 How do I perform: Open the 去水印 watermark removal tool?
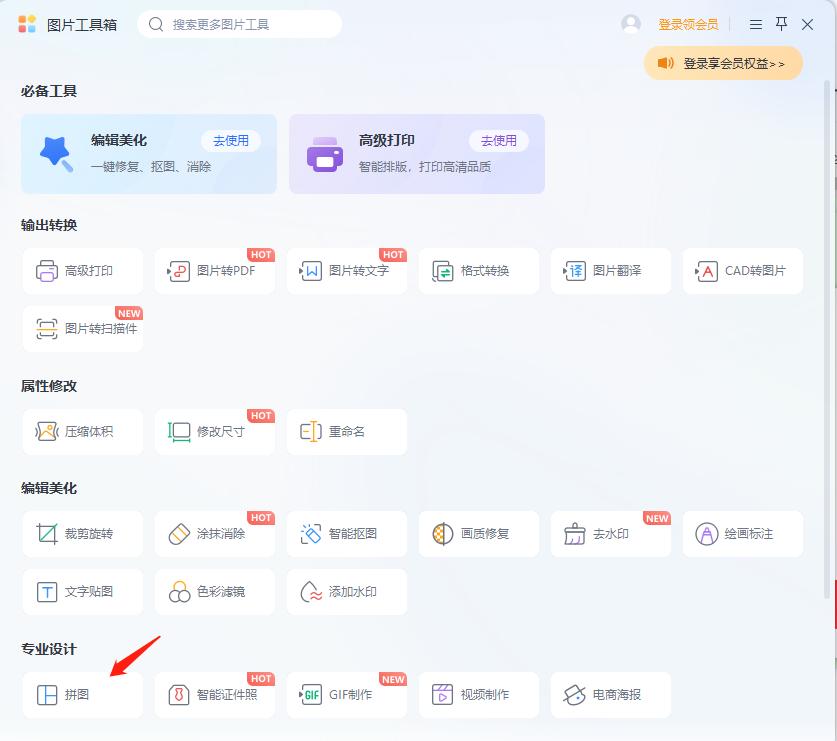coord(611,531)
